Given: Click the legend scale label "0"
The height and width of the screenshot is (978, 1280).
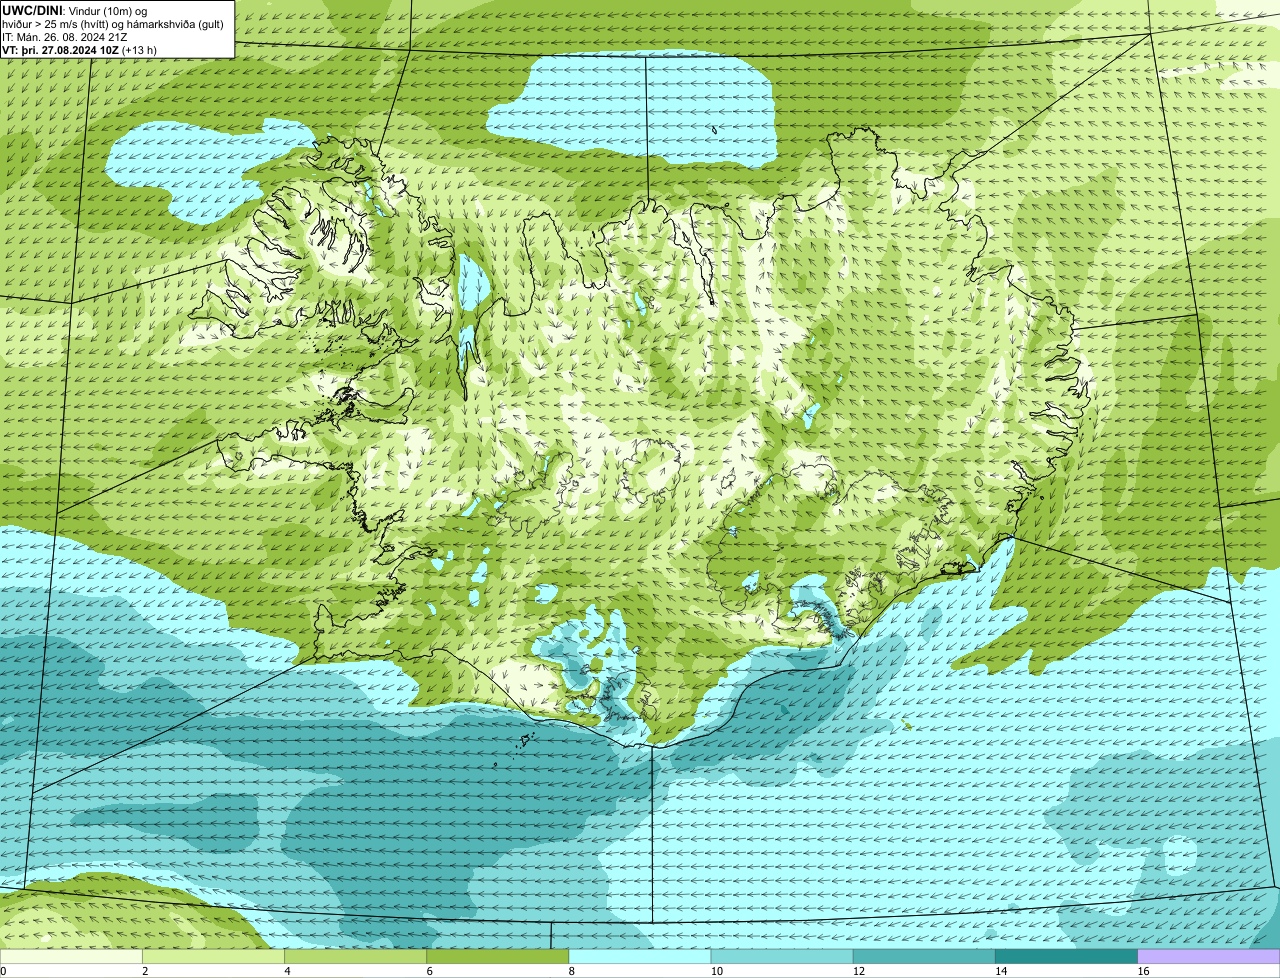Looking at the screenshot, I should coord(3,971).
